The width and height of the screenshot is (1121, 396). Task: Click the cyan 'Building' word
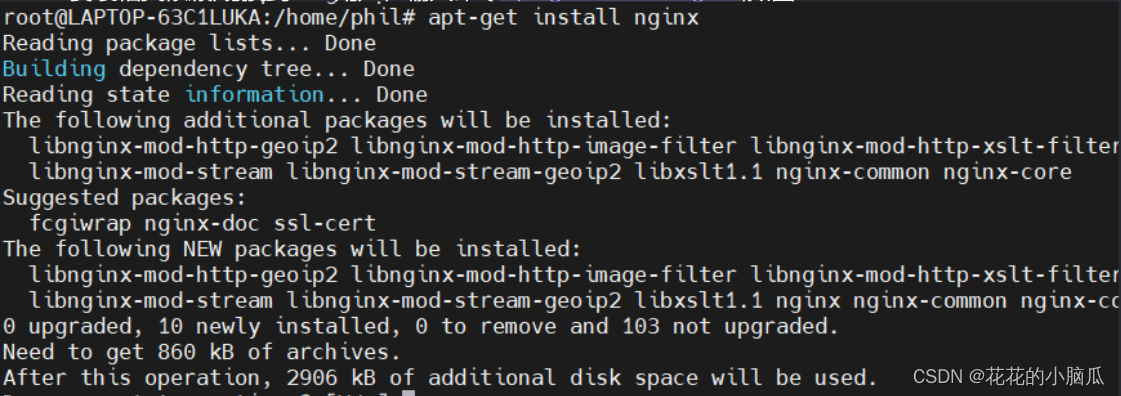click(x=54, y=69)
